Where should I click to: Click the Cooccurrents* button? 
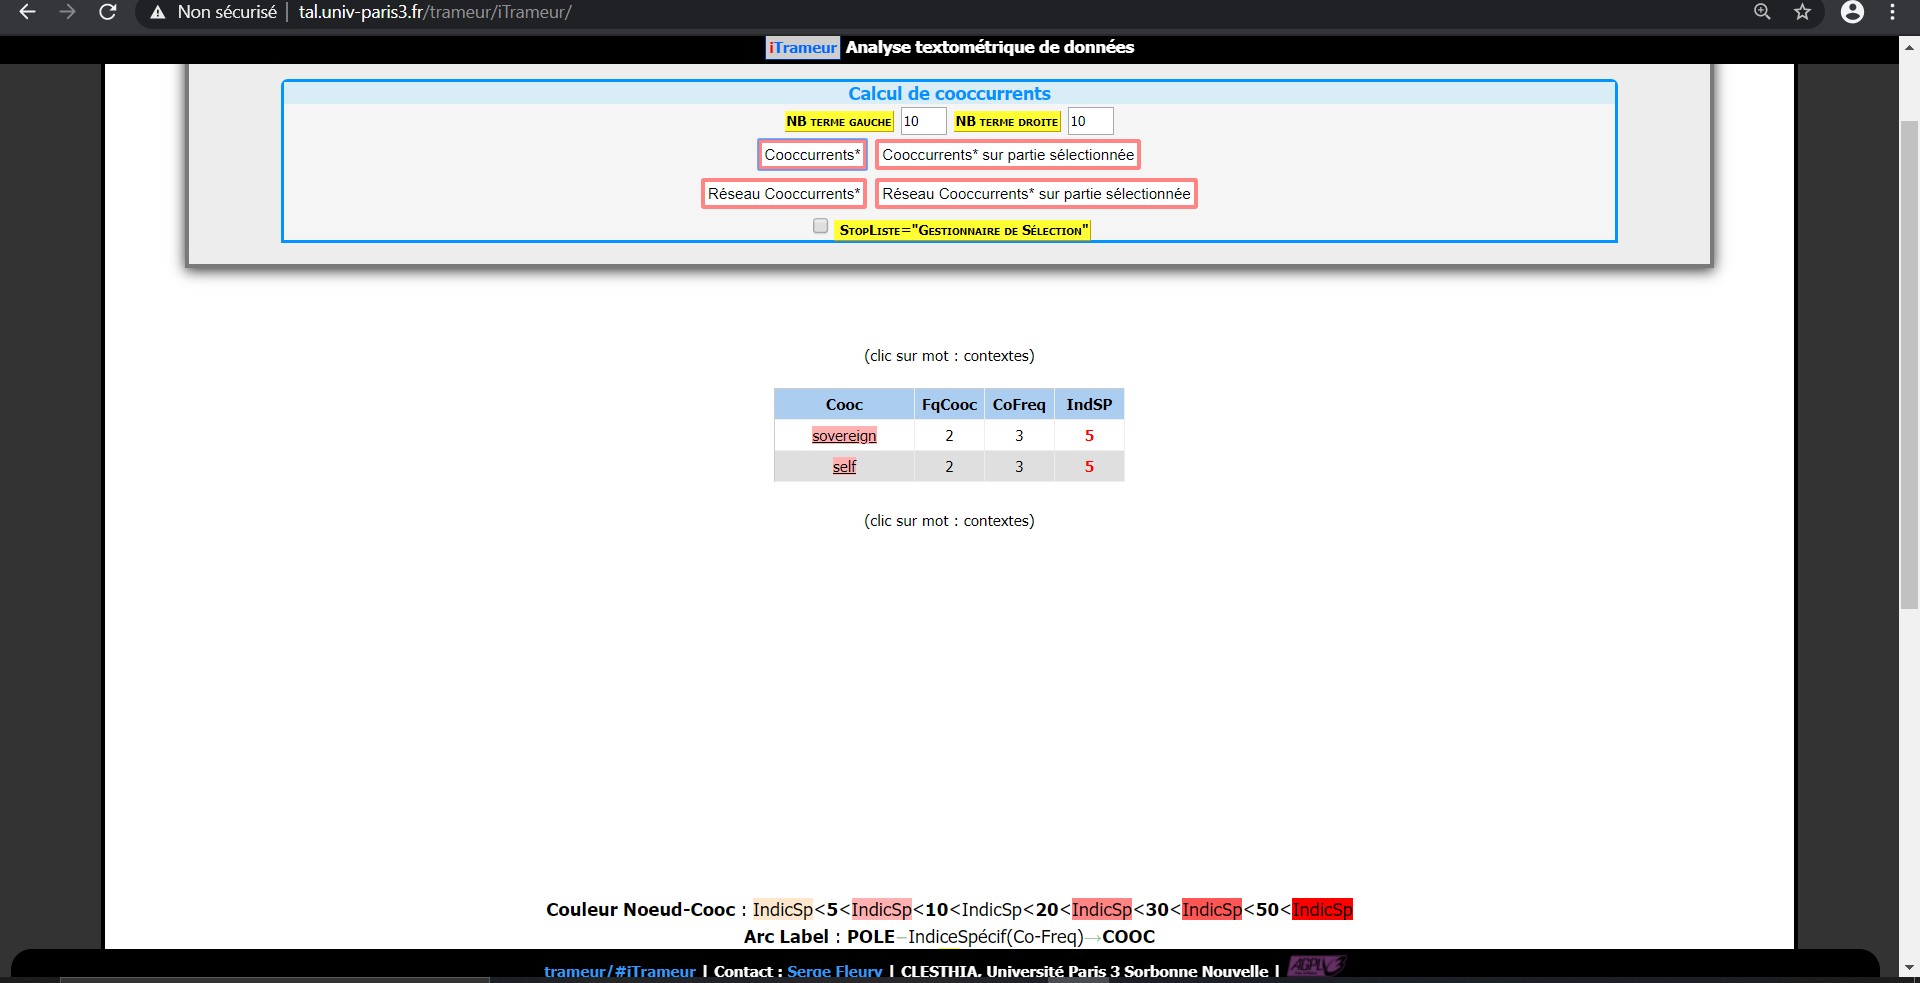[x=812, y=155]
